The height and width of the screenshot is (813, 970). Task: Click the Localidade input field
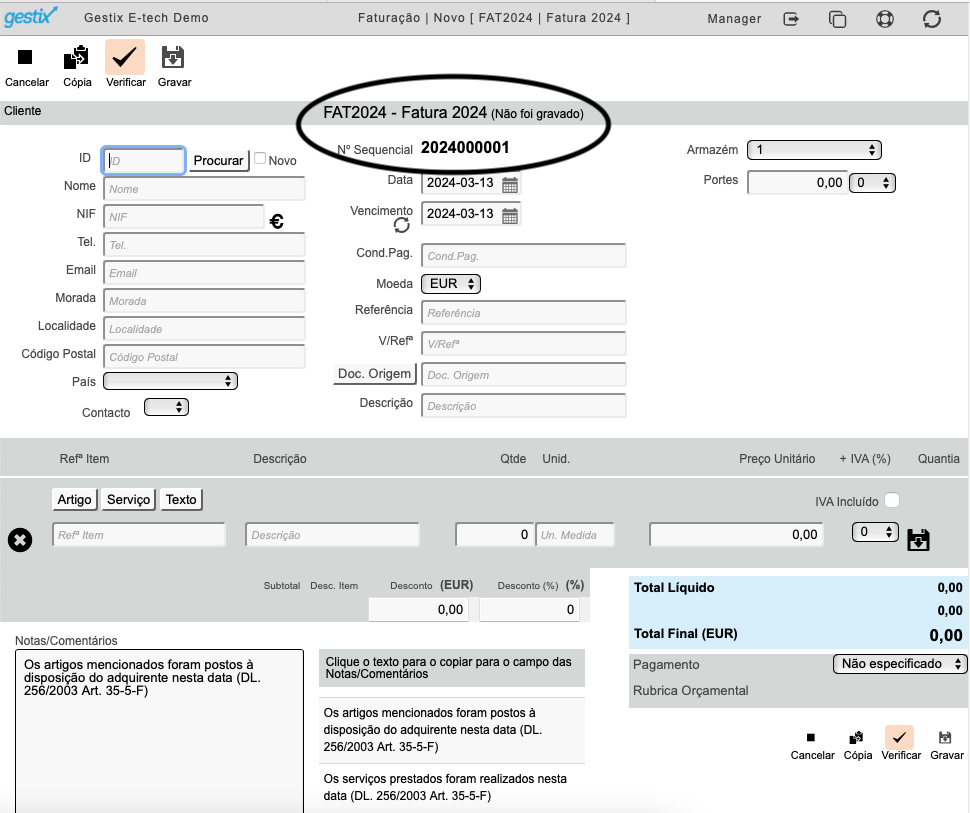pyautogui.click(x=204, y=329)
